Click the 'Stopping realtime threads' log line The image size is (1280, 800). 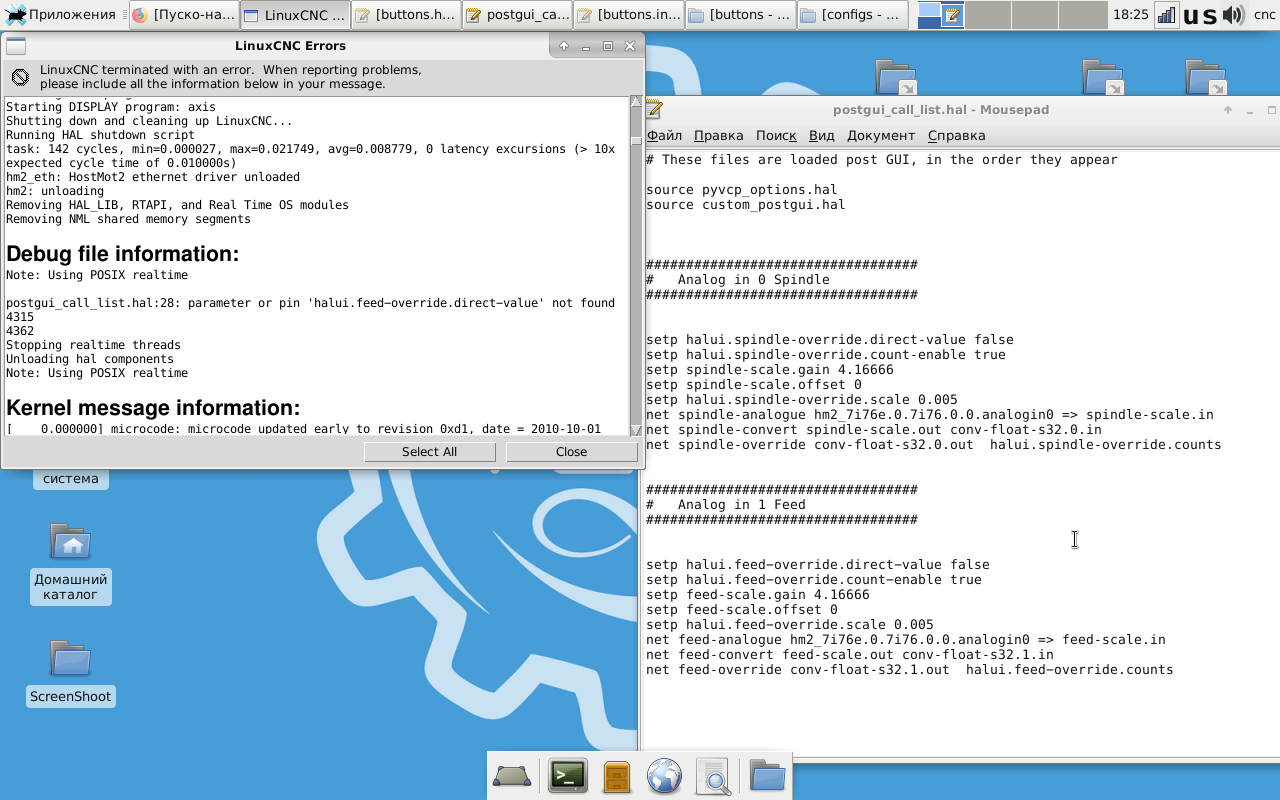(x=93, y=345)
